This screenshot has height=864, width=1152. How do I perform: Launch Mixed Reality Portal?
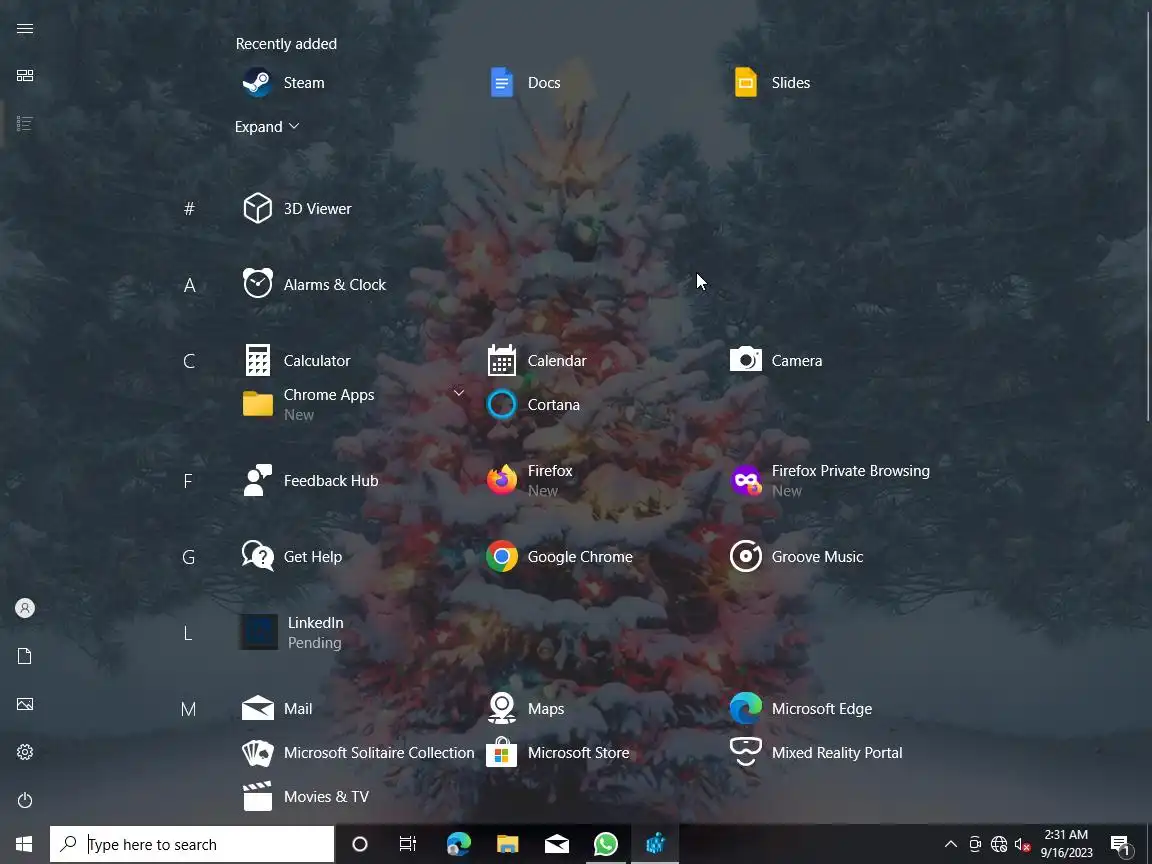(816, 753)
